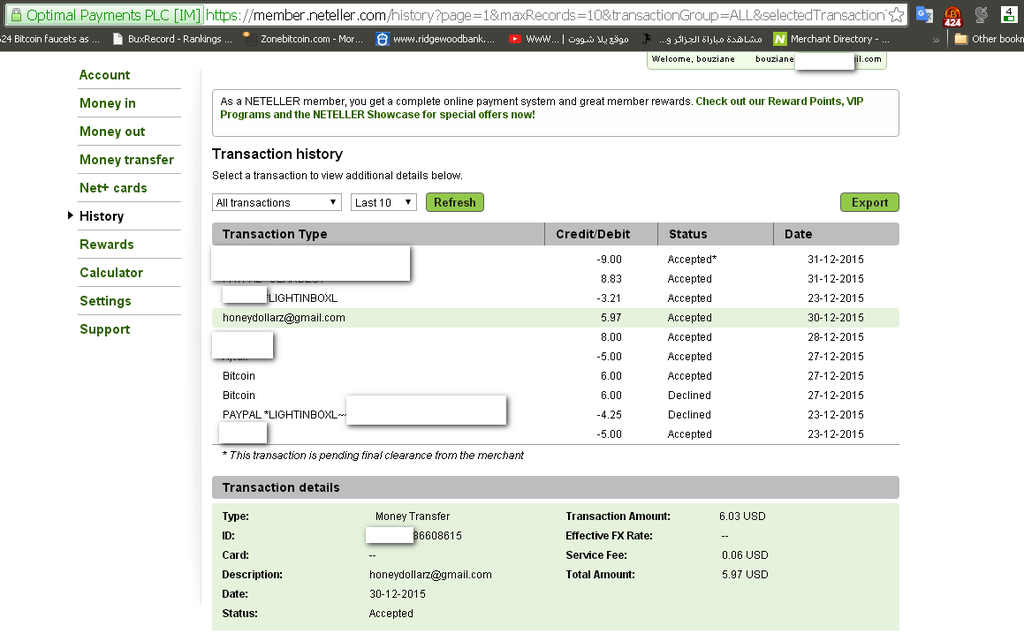Open Rewards in the sidebar
Viewport: 1024px width, 641px height.
coord(106,244)
